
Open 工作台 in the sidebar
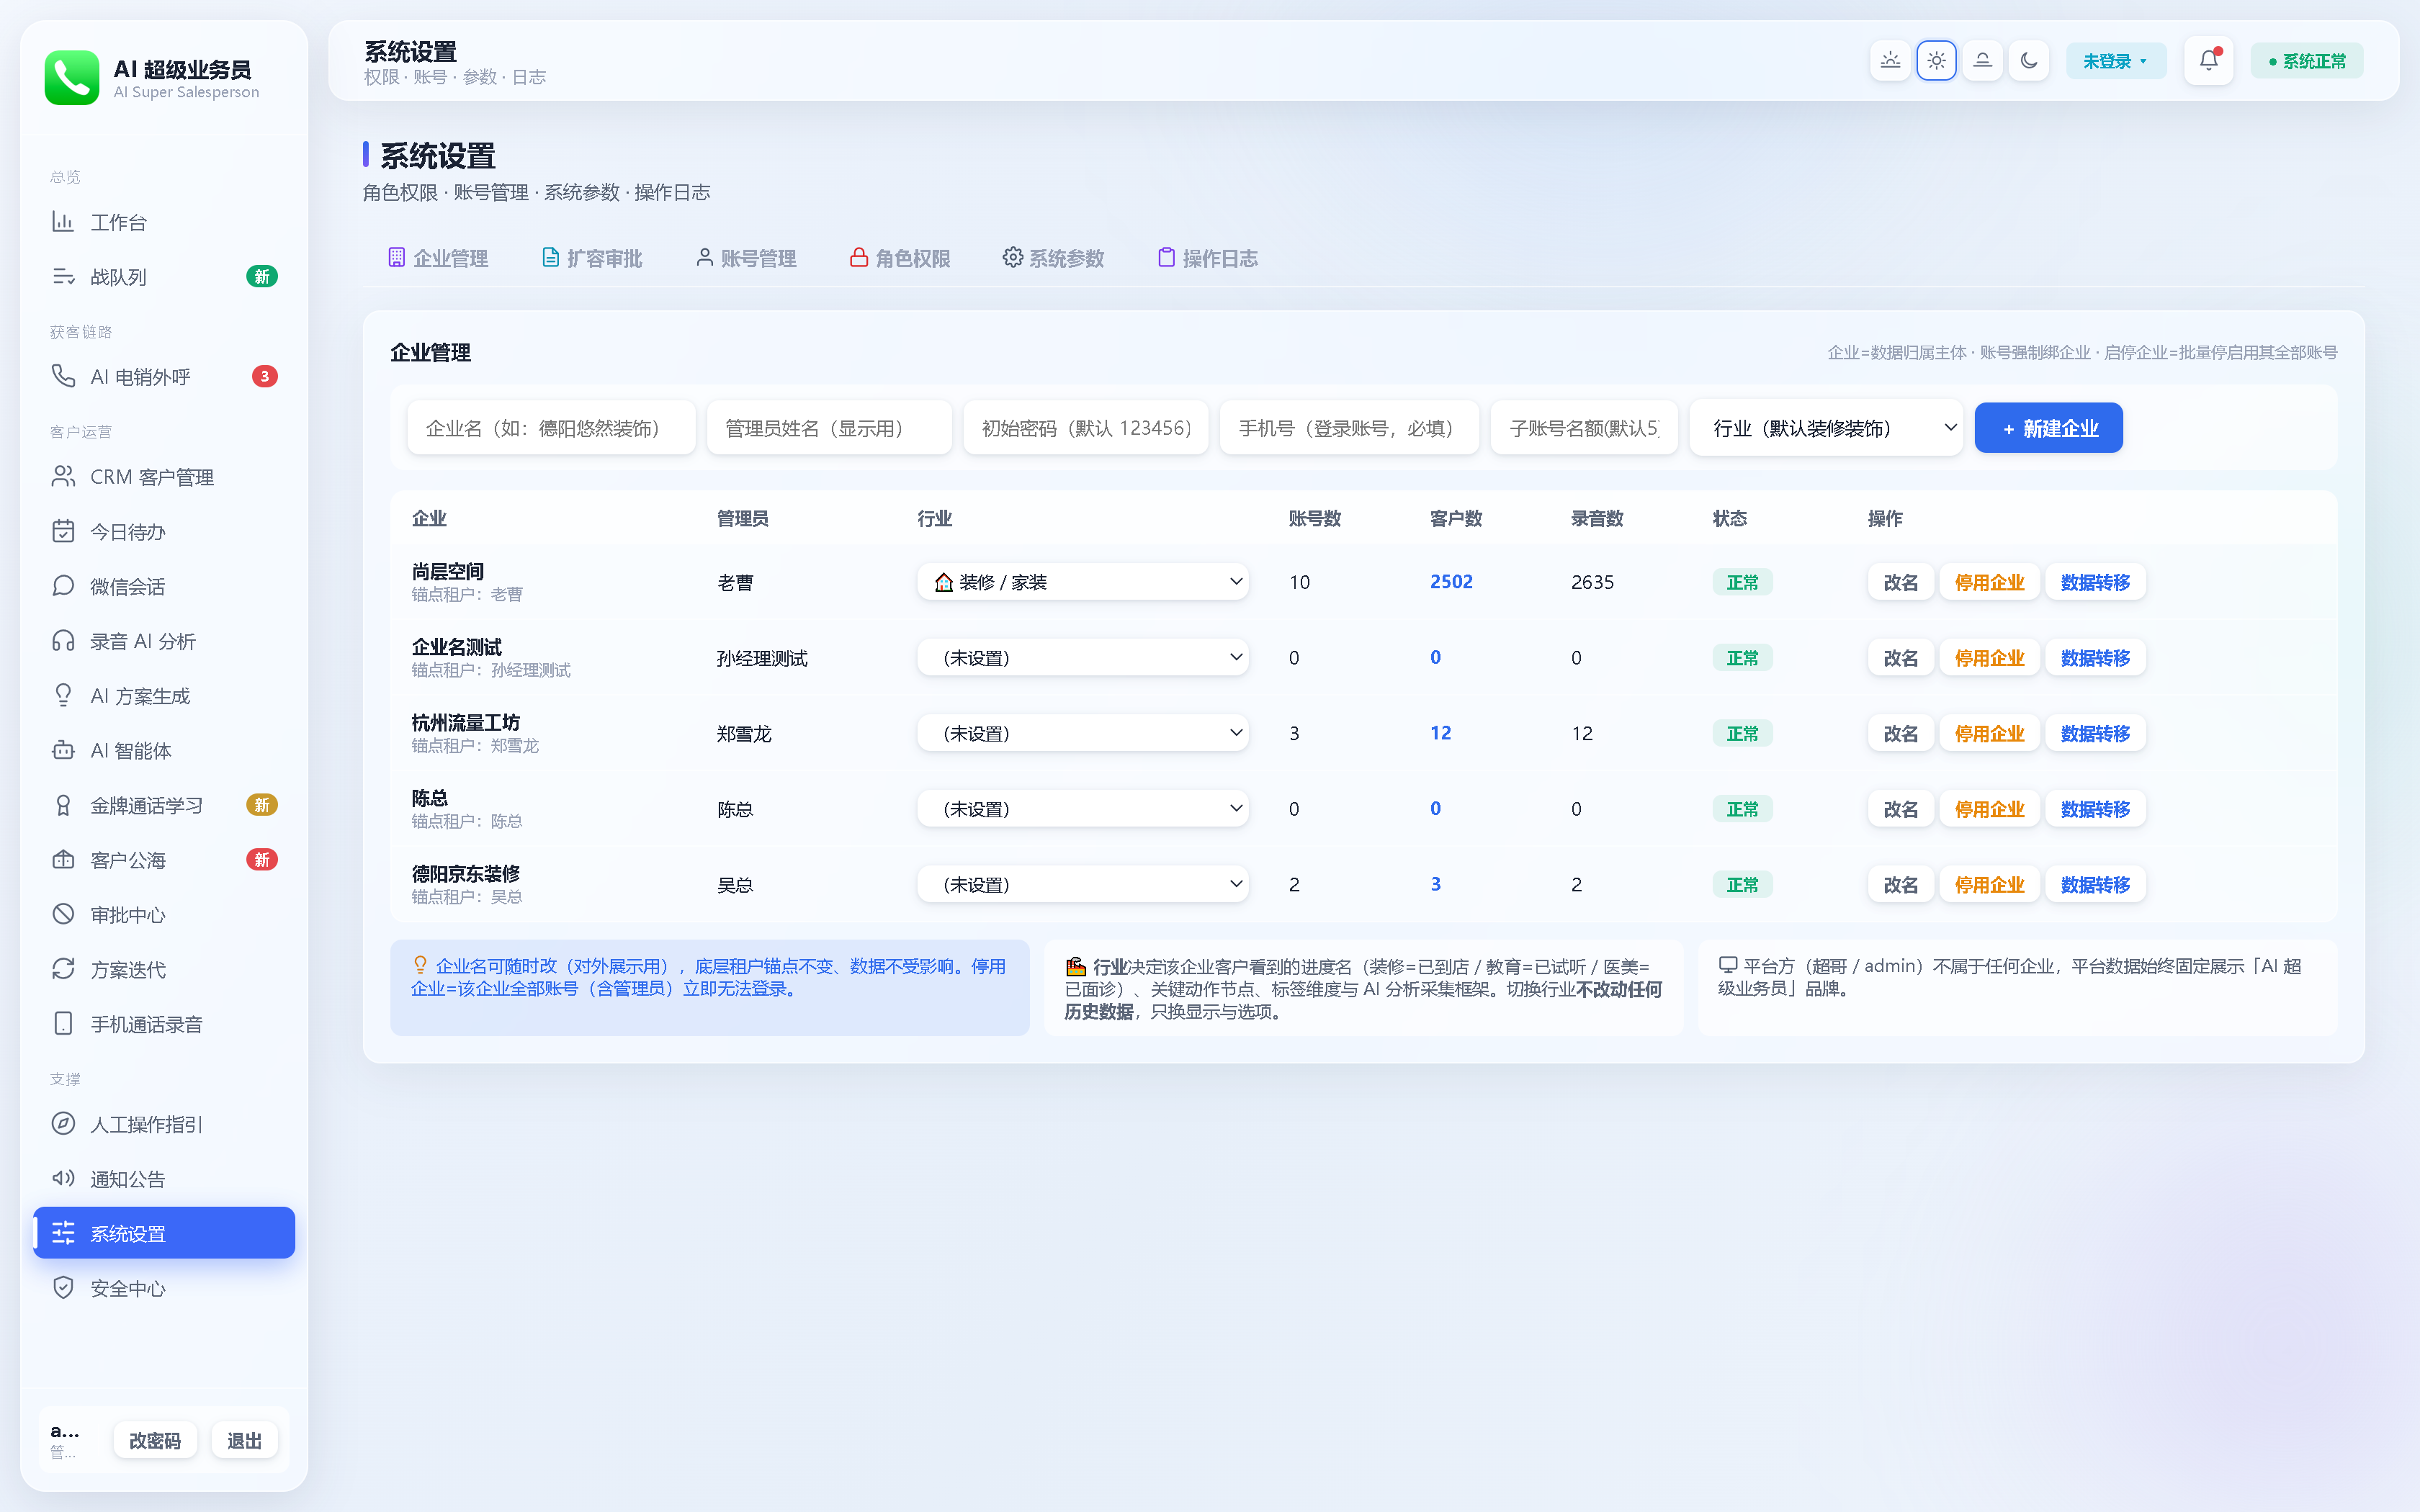pos(164,222)
